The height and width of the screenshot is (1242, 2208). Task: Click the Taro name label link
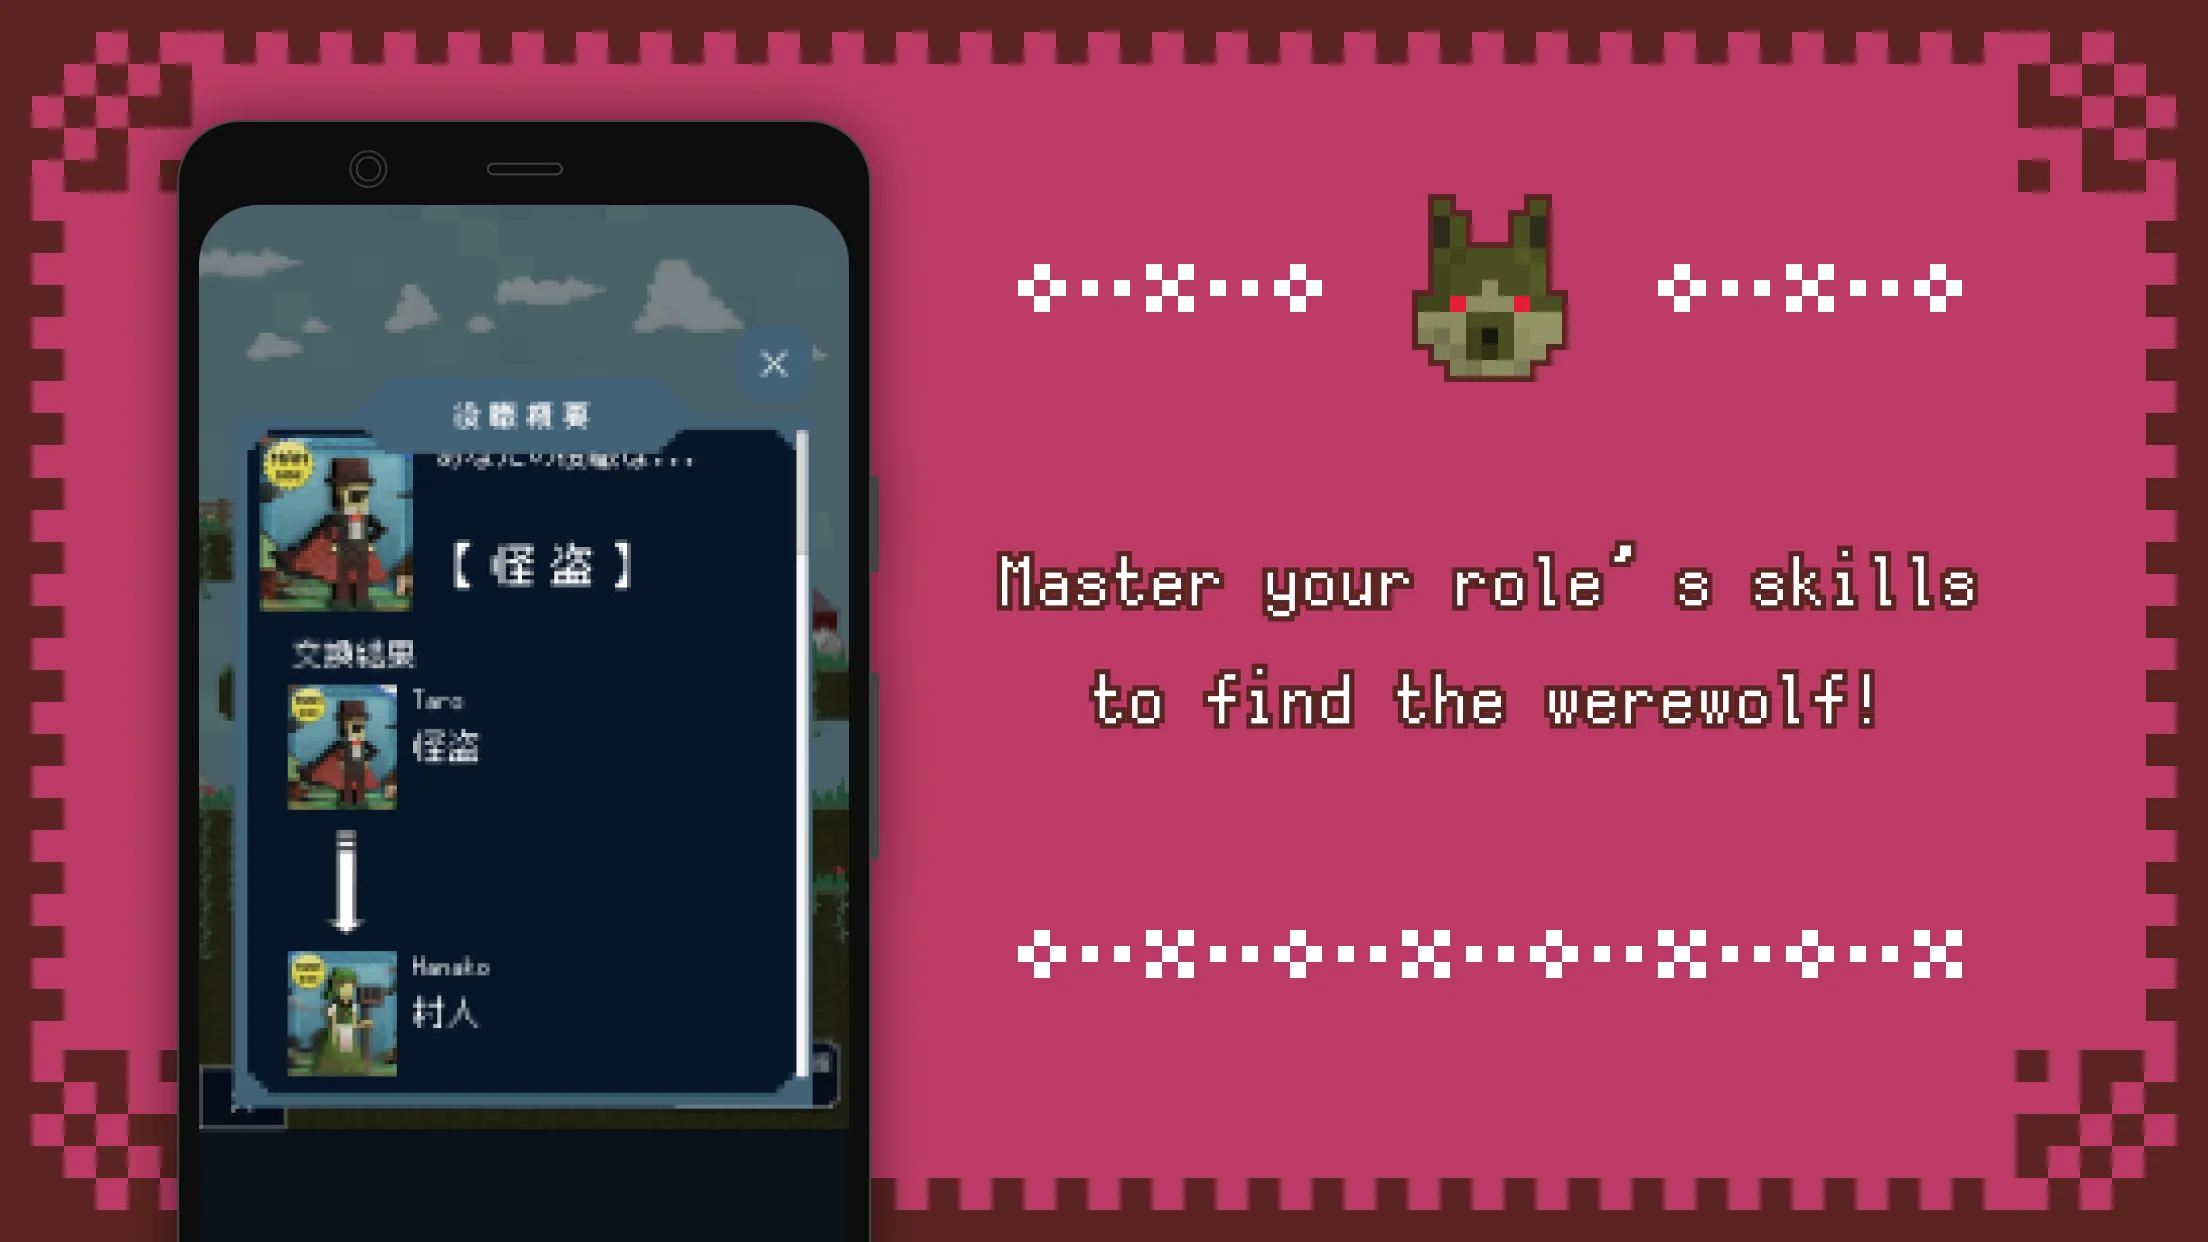440,699
